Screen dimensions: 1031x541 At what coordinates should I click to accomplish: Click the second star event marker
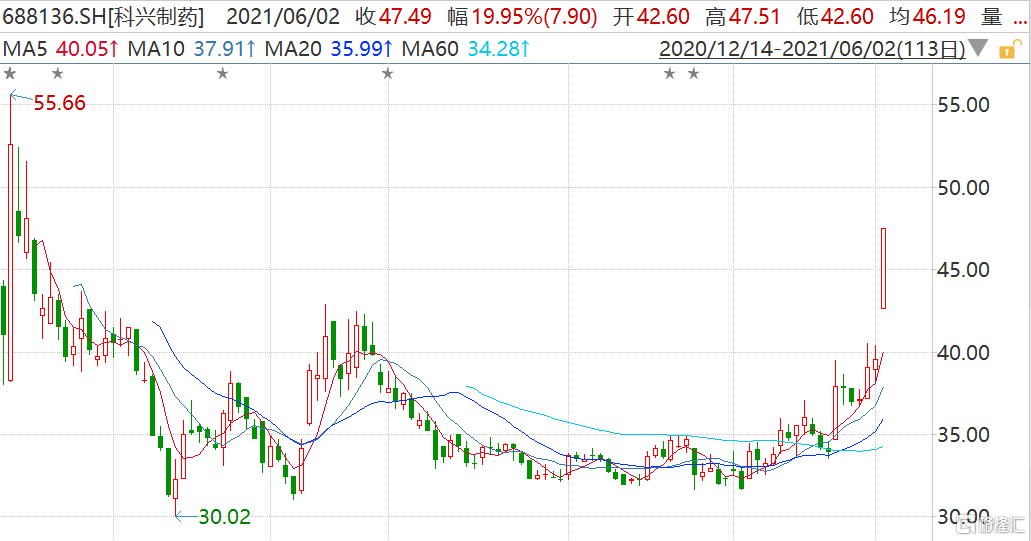click(58, 74)
